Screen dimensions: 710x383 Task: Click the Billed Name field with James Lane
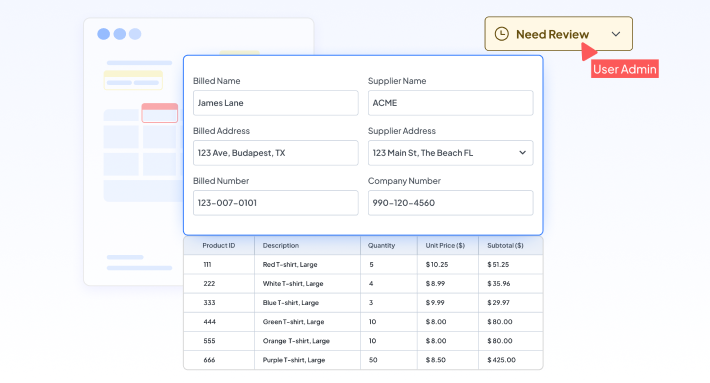pos(275,103)
